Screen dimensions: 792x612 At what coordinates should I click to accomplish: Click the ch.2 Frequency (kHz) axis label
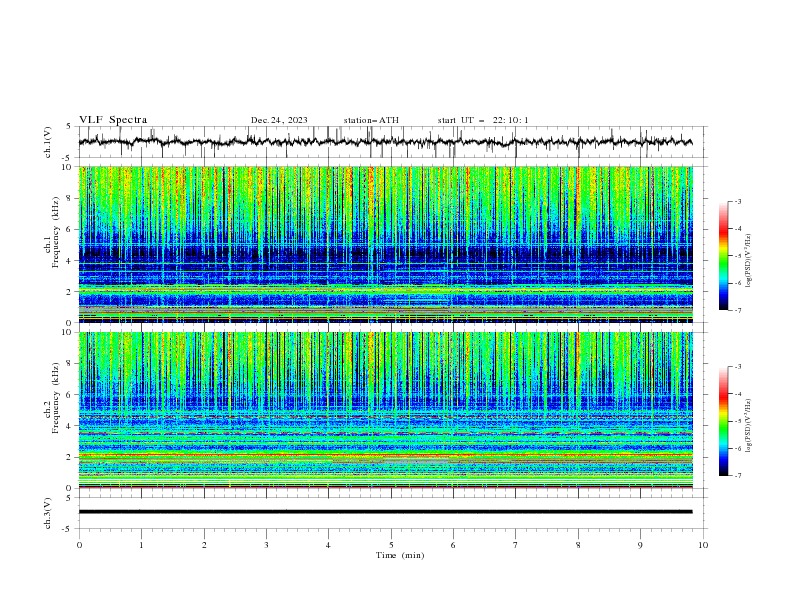51,398
